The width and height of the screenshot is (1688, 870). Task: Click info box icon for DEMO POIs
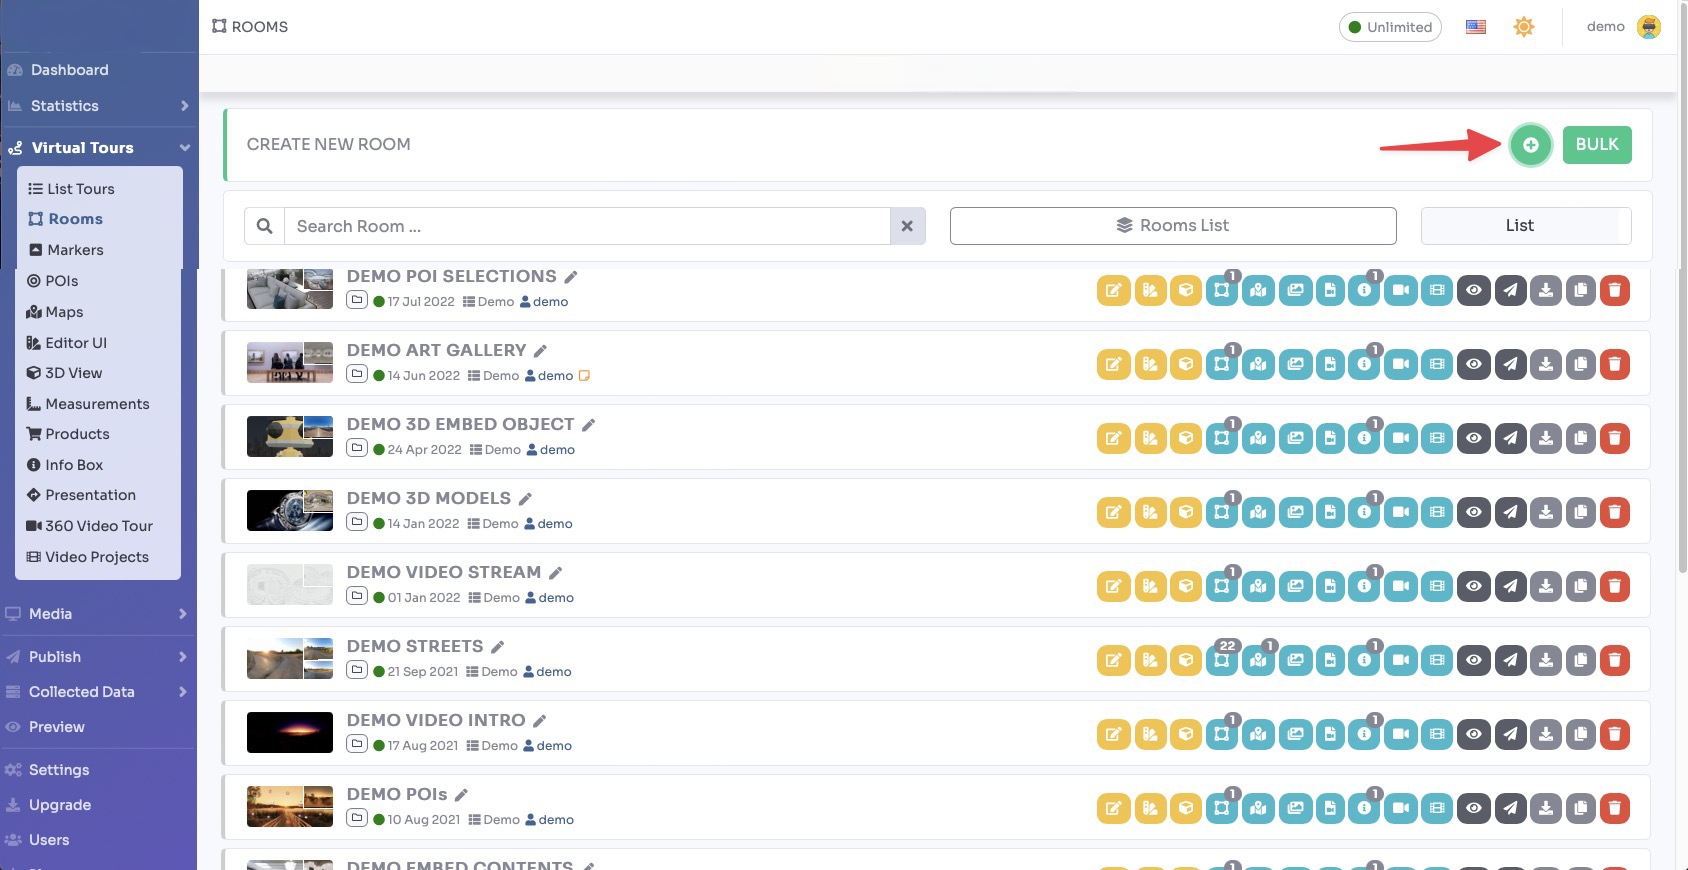[1364, 809]
